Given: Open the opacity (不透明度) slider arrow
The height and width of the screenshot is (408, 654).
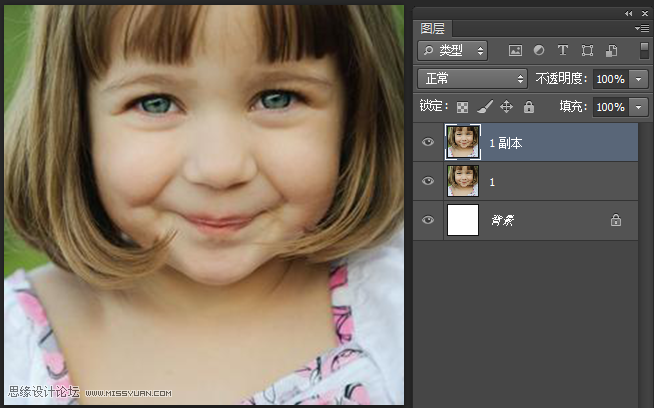Looking at the screenshot, I should (639, 79).
